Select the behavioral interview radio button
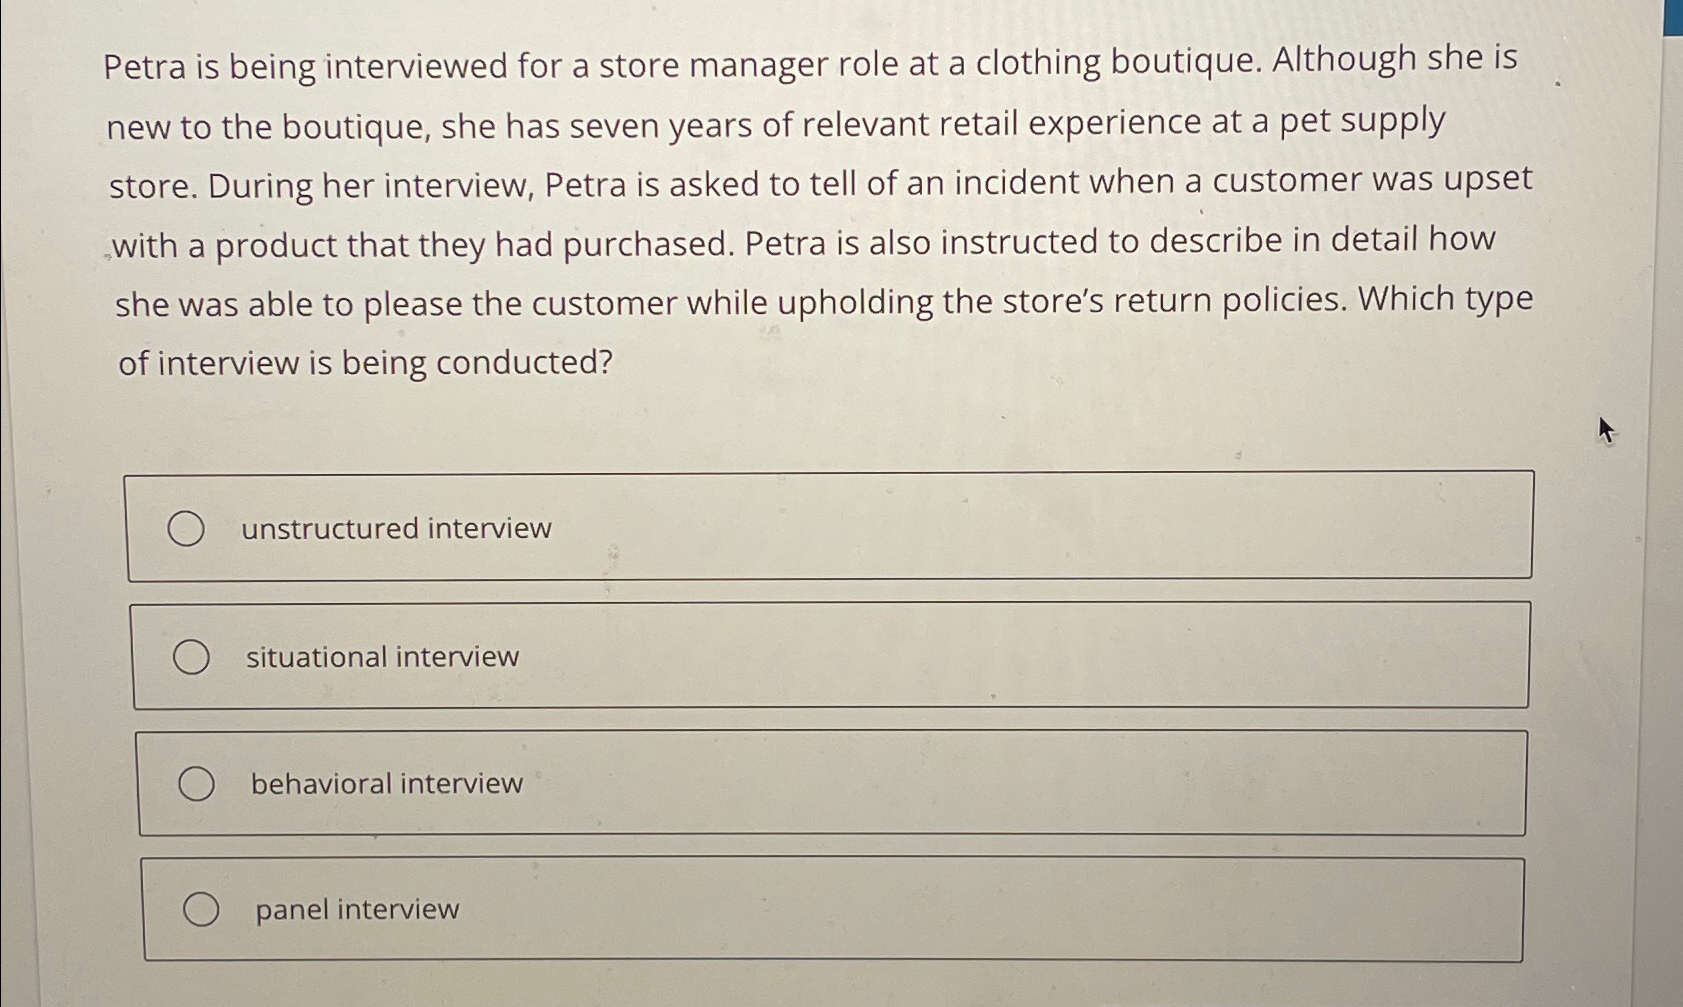The height and width of the screenshot is (1007, 1683). 197,784
